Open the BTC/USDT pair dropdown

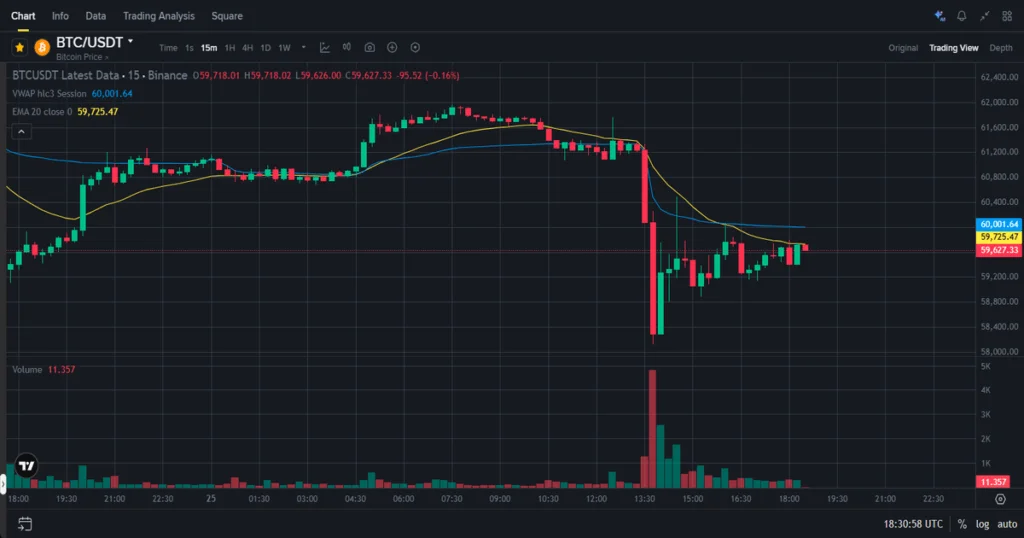click(131, 41)
